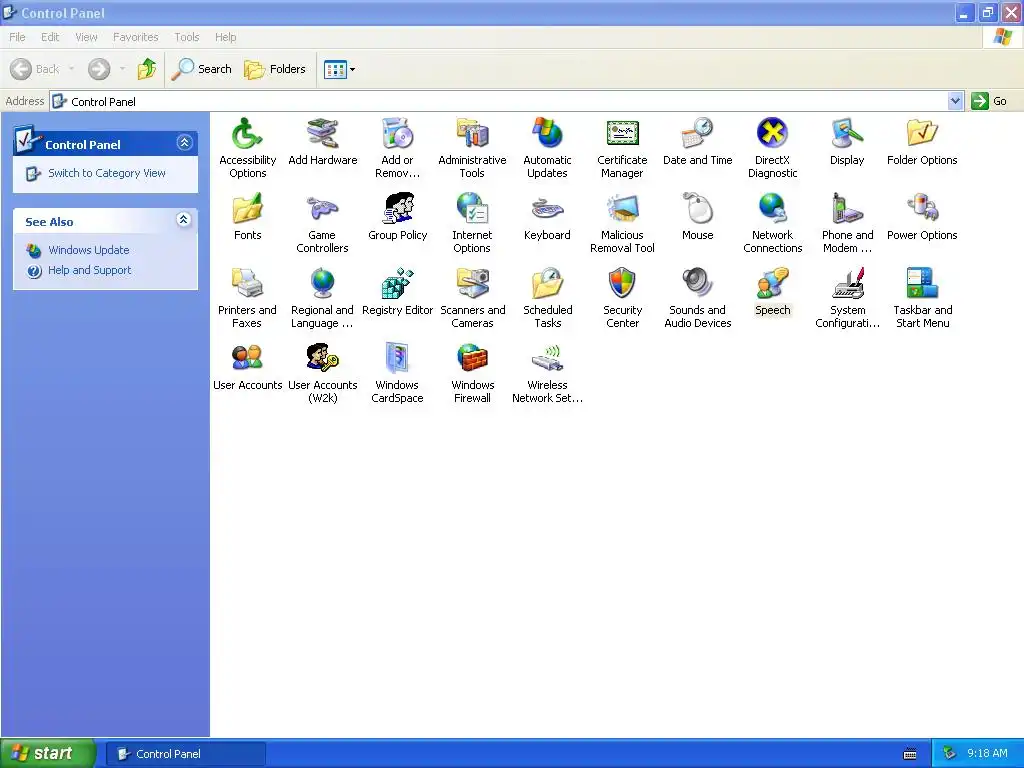Click the Start button
1024x768 pixels.
coord(48,754)
